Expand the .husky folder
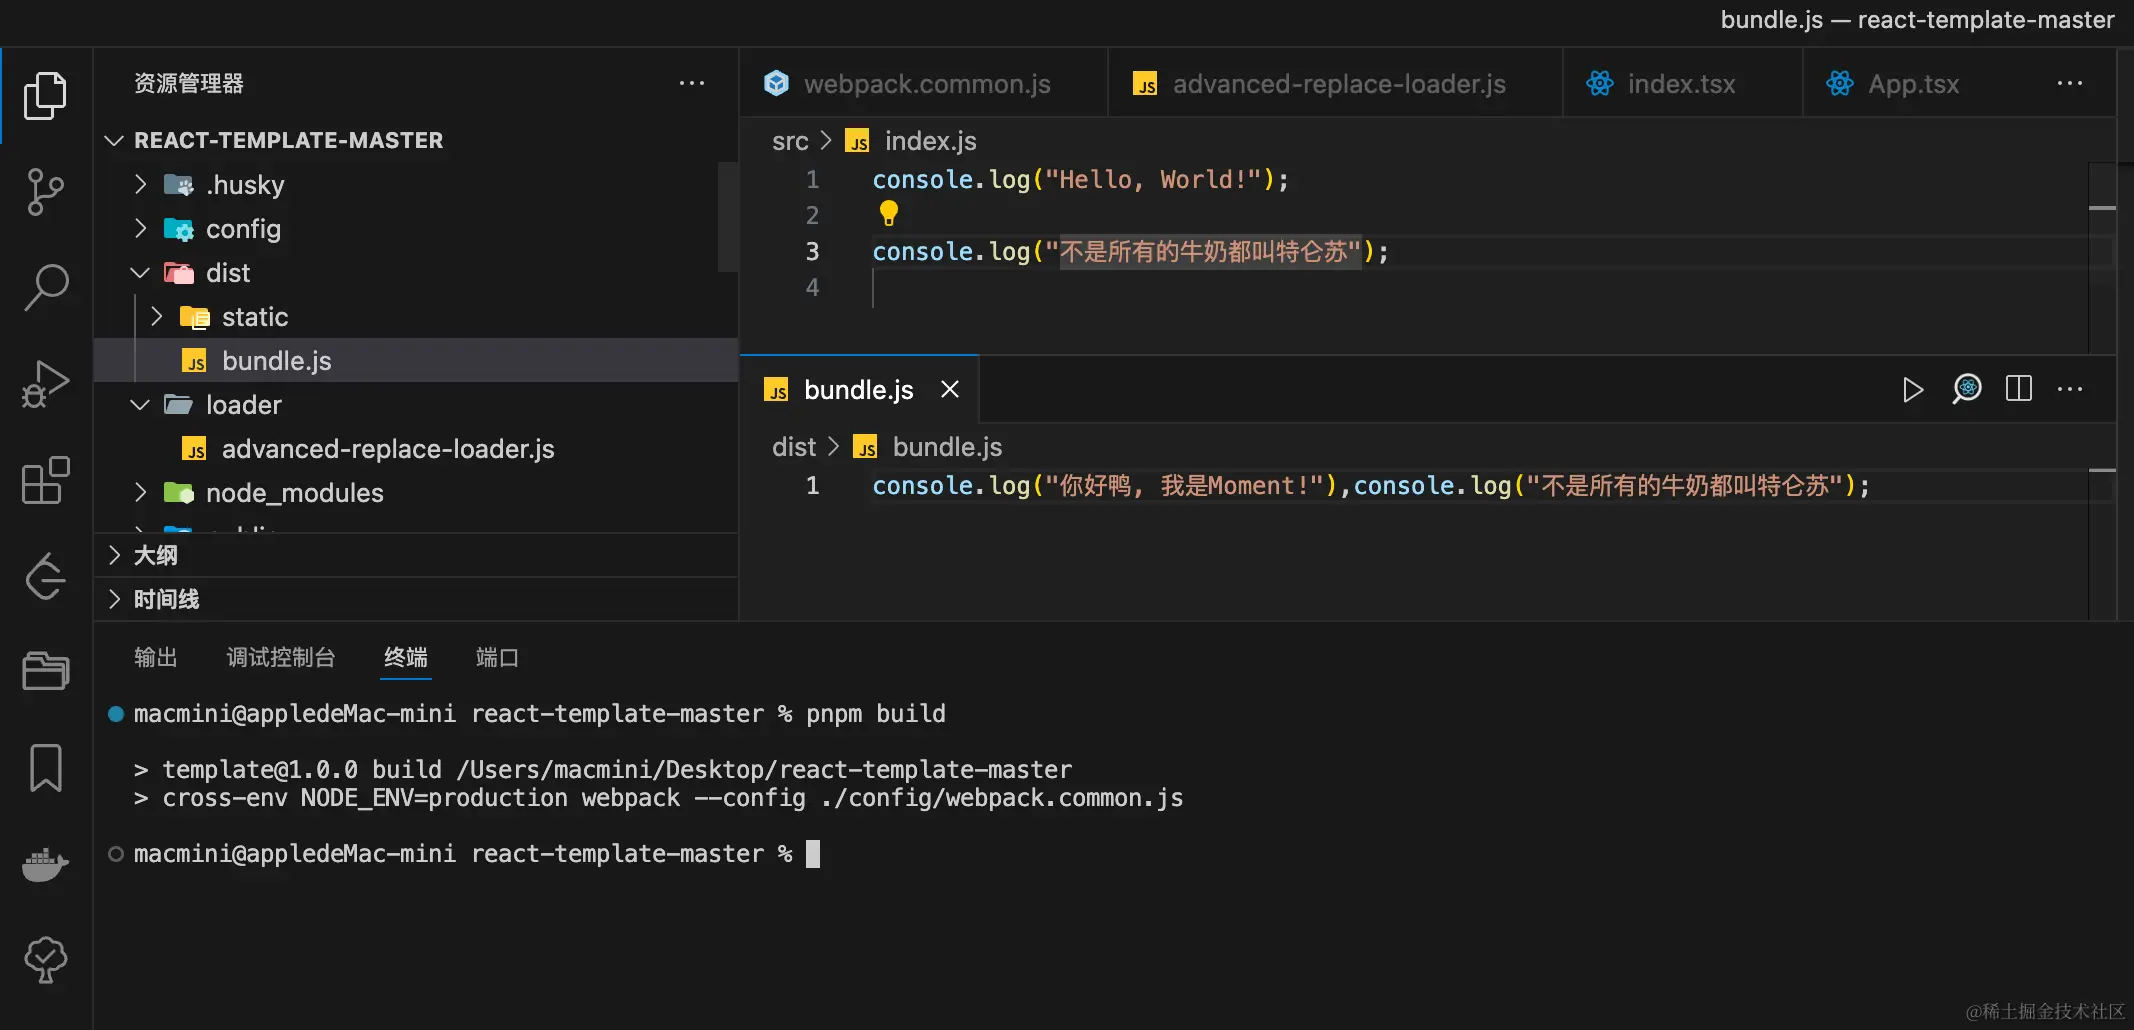Image resolution: width=2134 pixels, height=1030 pixels. coord(141,185)
